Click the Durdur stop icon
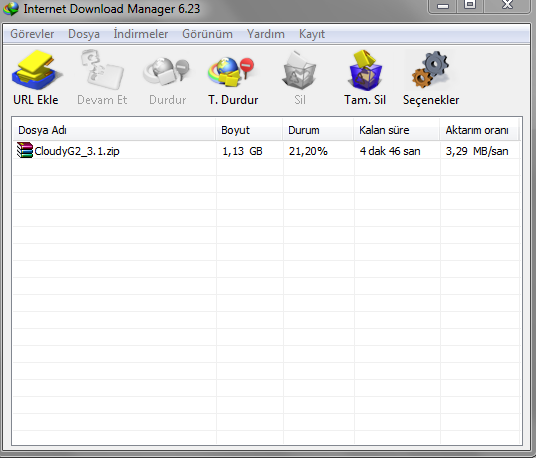Image resolution: width=536 pixels, height=458 pixels. click(166, 71)
